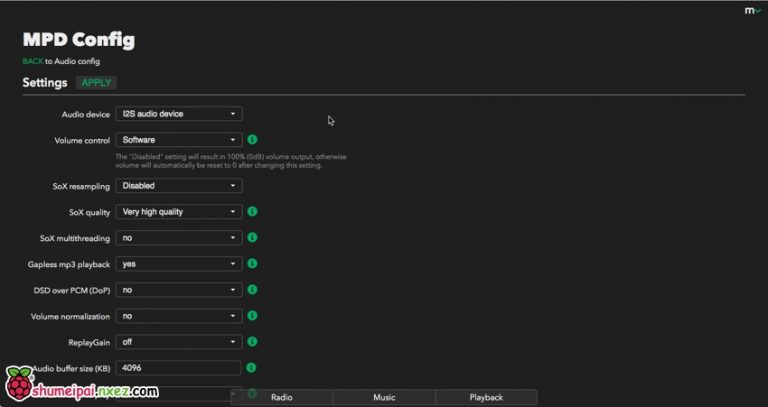
Task: Switch to the Music tab
Action: [x=384, y=397]
